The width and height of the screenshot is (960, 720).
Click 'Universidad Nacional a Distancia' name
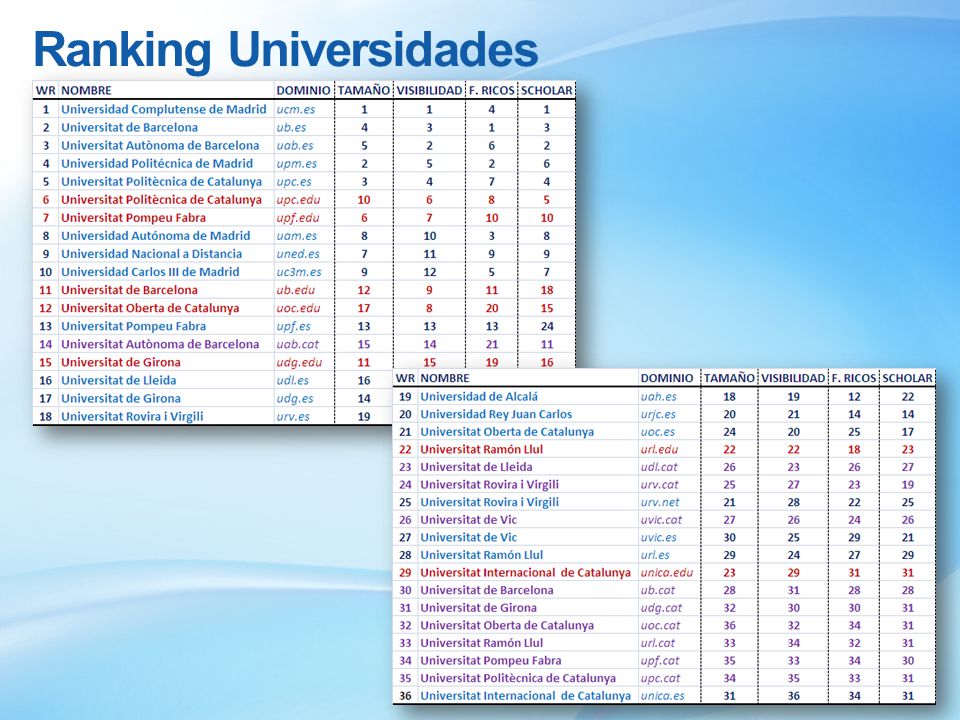tap(151, 254)
